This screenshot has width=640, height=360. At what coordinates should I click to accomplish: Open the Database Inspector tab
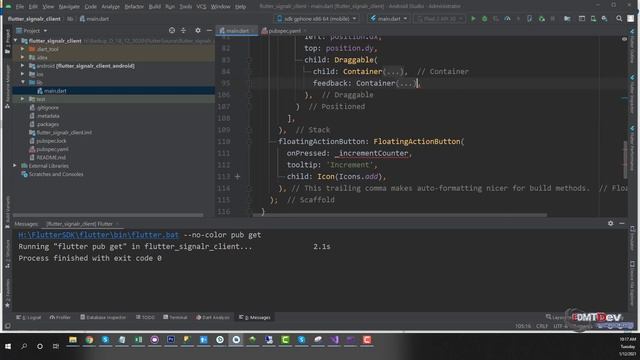tap(103, 317)
